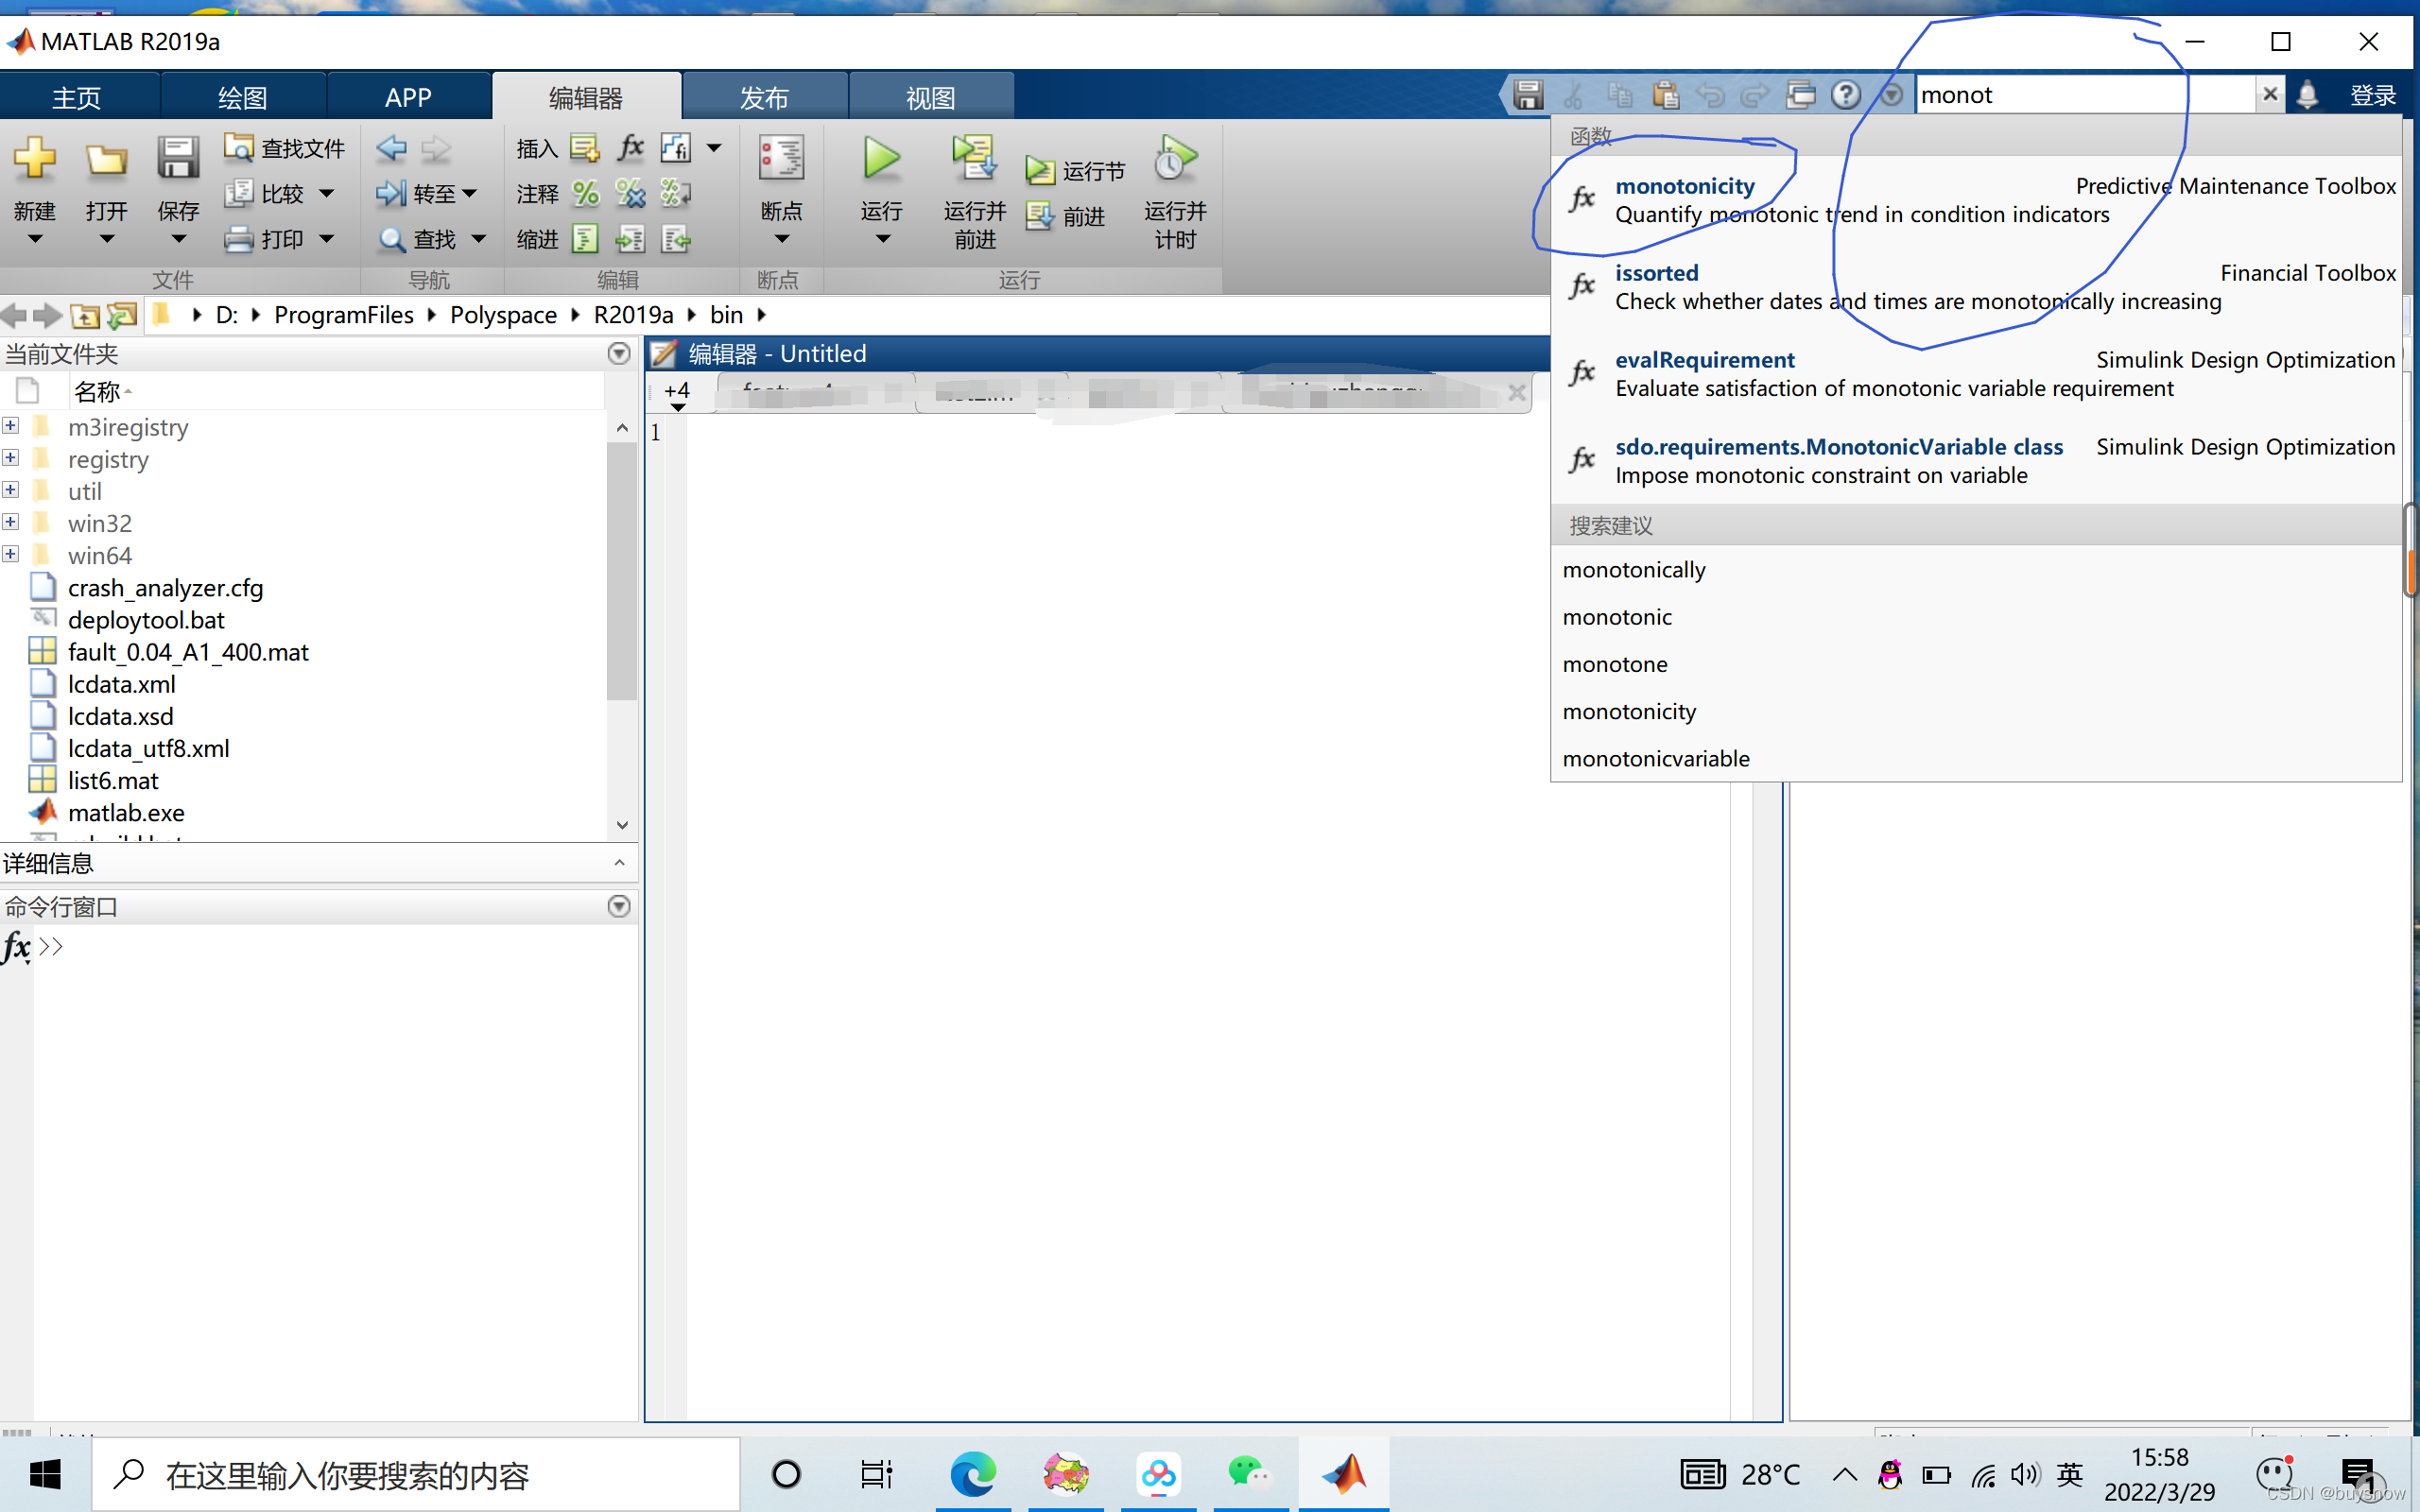Click the browse for folder icon

pos(122,316)
